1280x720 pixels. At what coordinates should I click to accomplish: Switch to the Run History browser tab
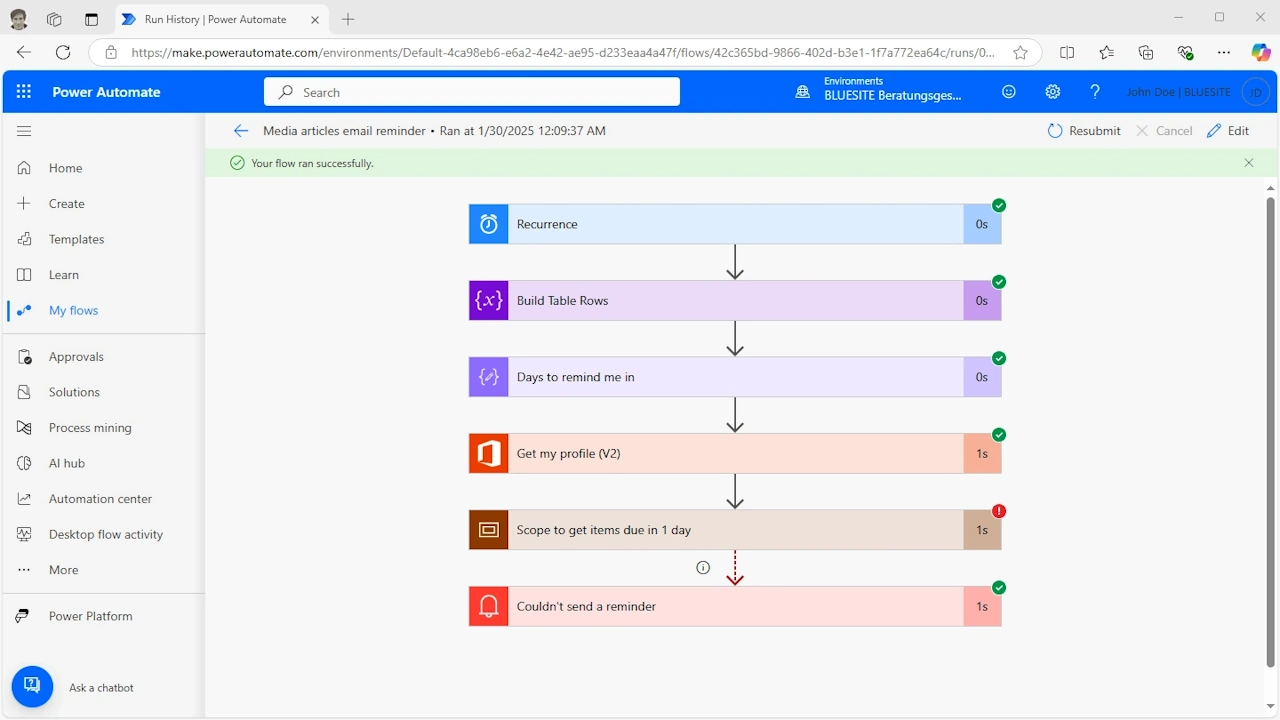215,18
